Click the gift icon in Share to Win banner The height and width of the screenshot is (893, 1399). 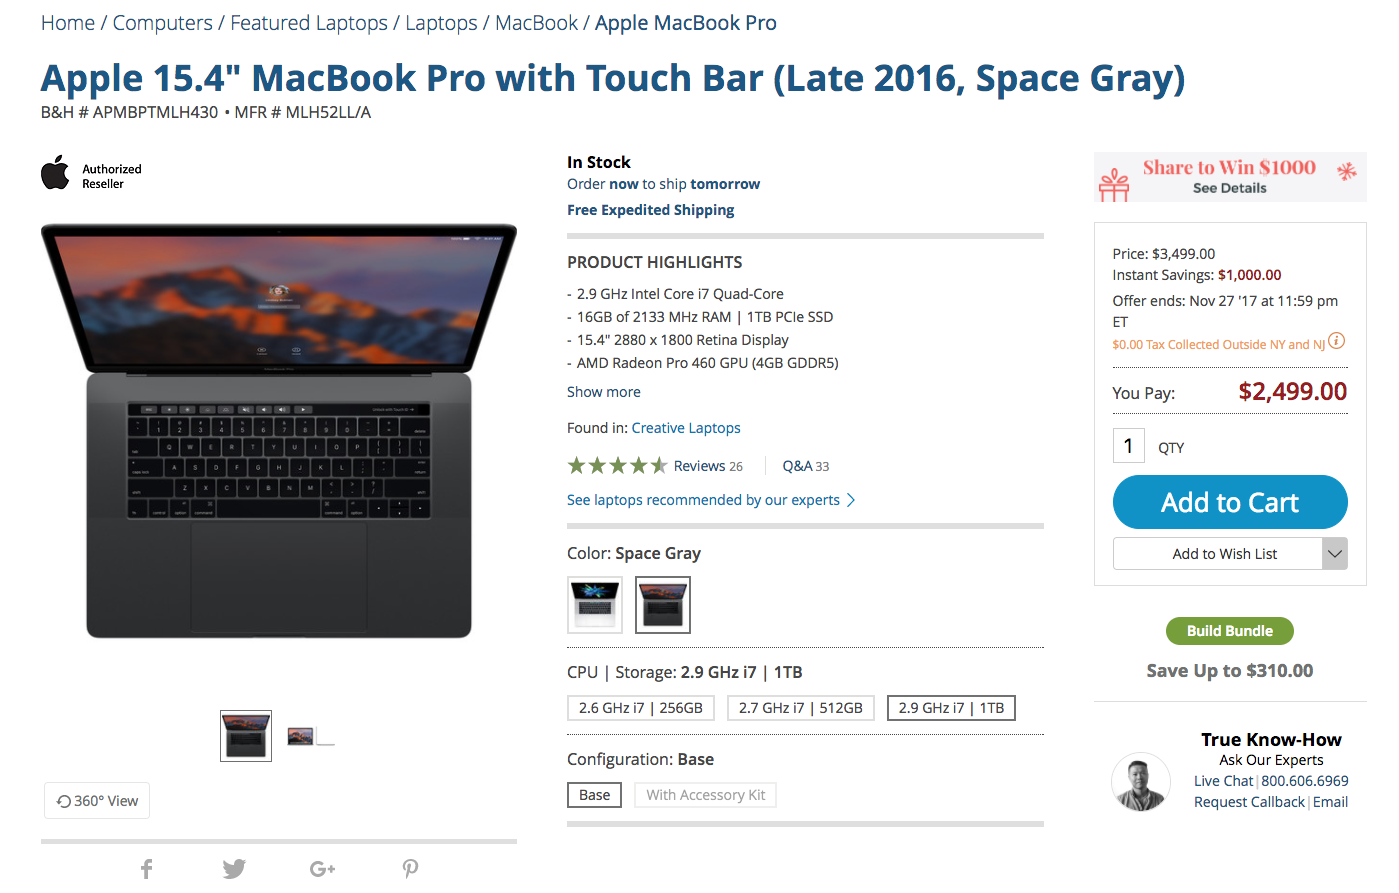point(1114,184)
